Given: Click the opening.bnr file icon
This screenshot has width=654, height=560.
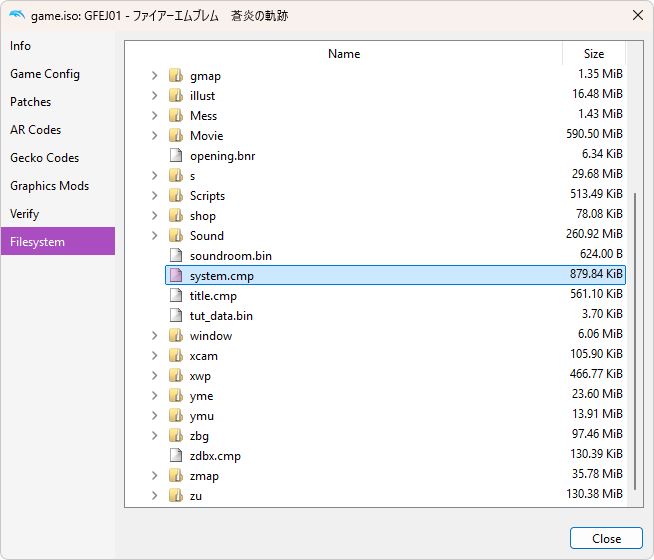Looking at the screenshot, I should pos(176,156).
